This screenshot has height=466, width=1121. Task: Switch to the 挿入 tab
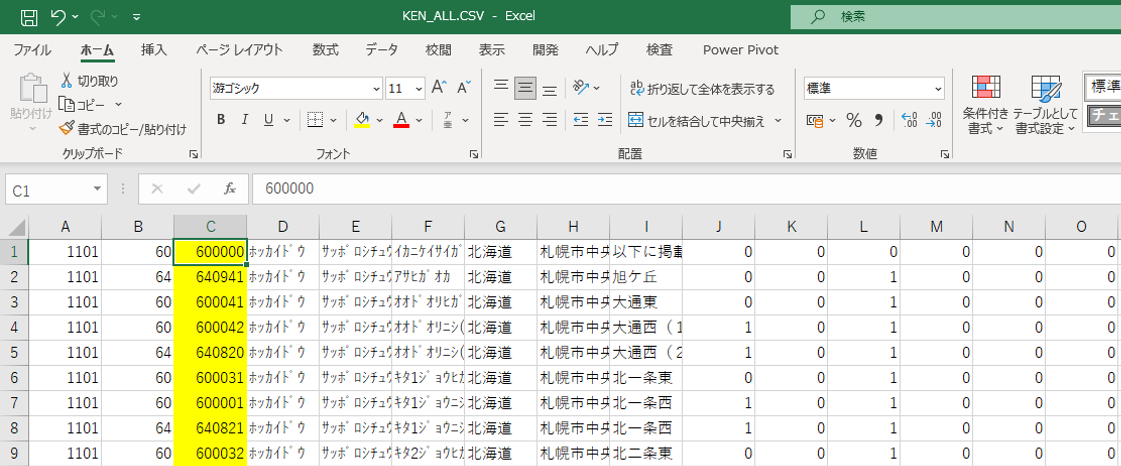(x=154, y=50)
